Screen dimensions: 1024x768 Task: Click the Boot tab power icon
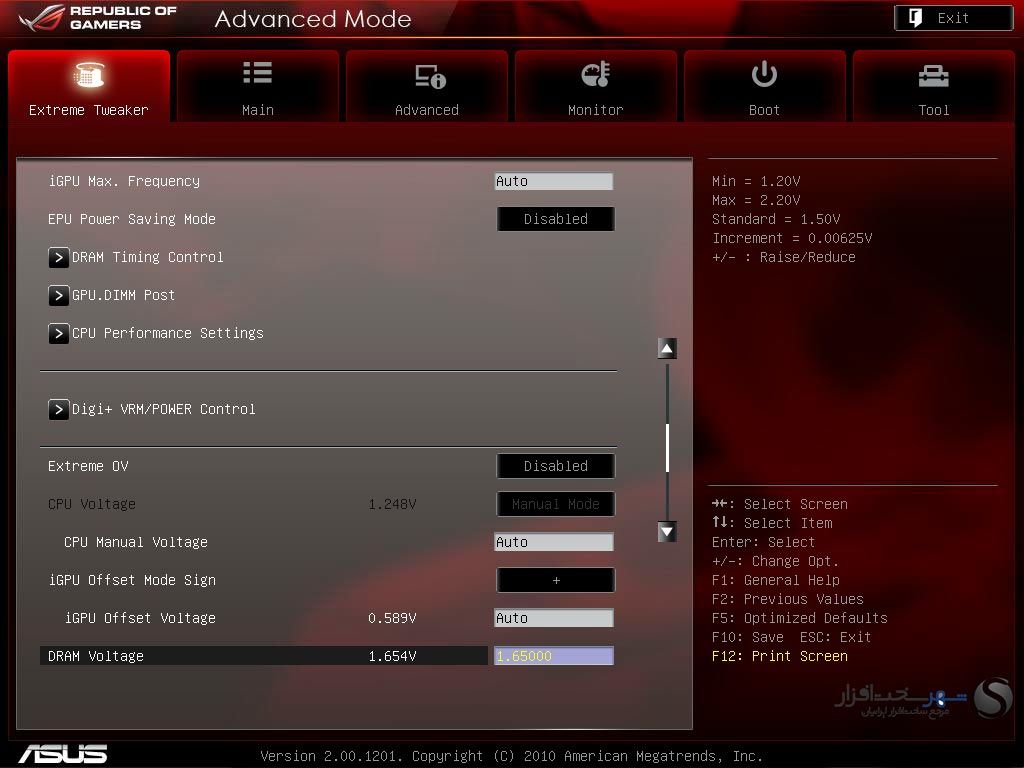coord(764,74)
